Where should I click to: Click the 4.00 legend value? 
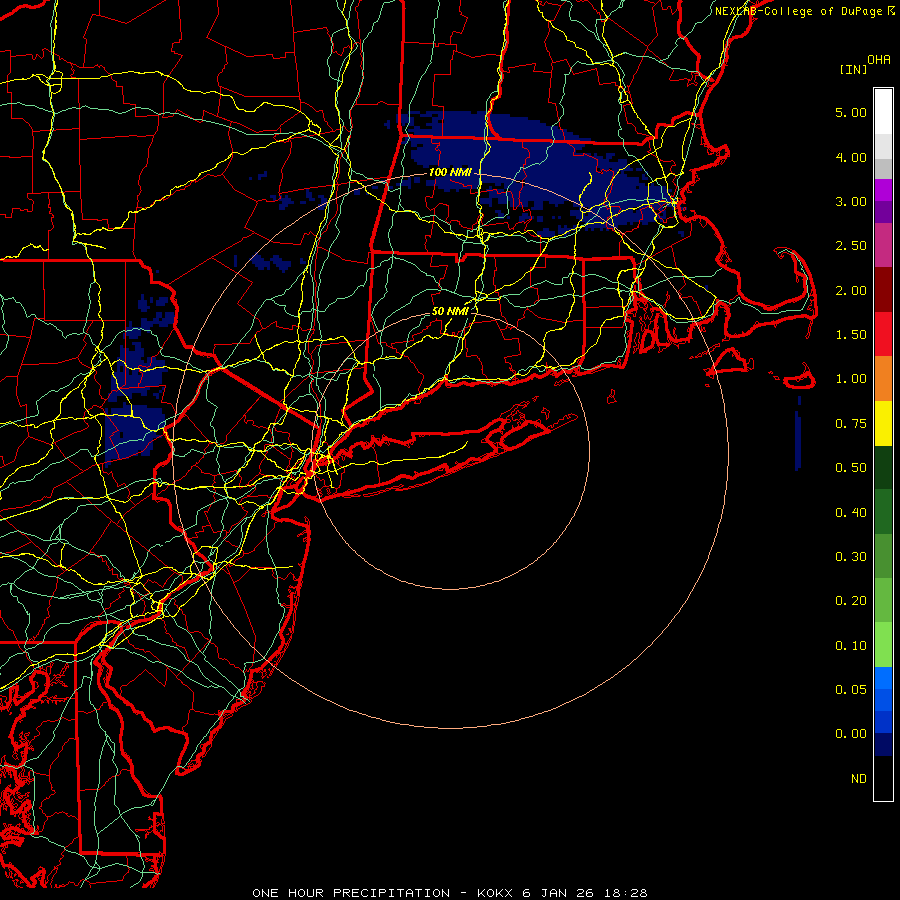(851, 157)
